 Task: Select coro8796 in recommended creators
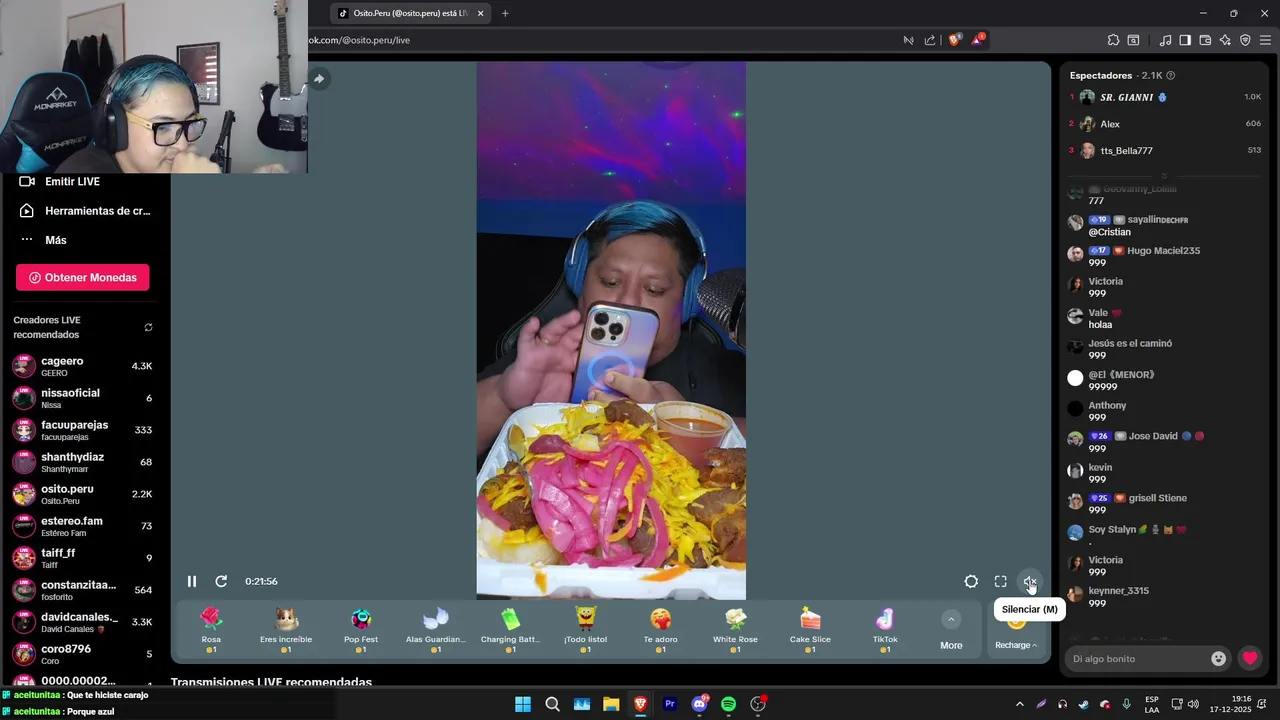pyautogui.click(x=82, y=654)
